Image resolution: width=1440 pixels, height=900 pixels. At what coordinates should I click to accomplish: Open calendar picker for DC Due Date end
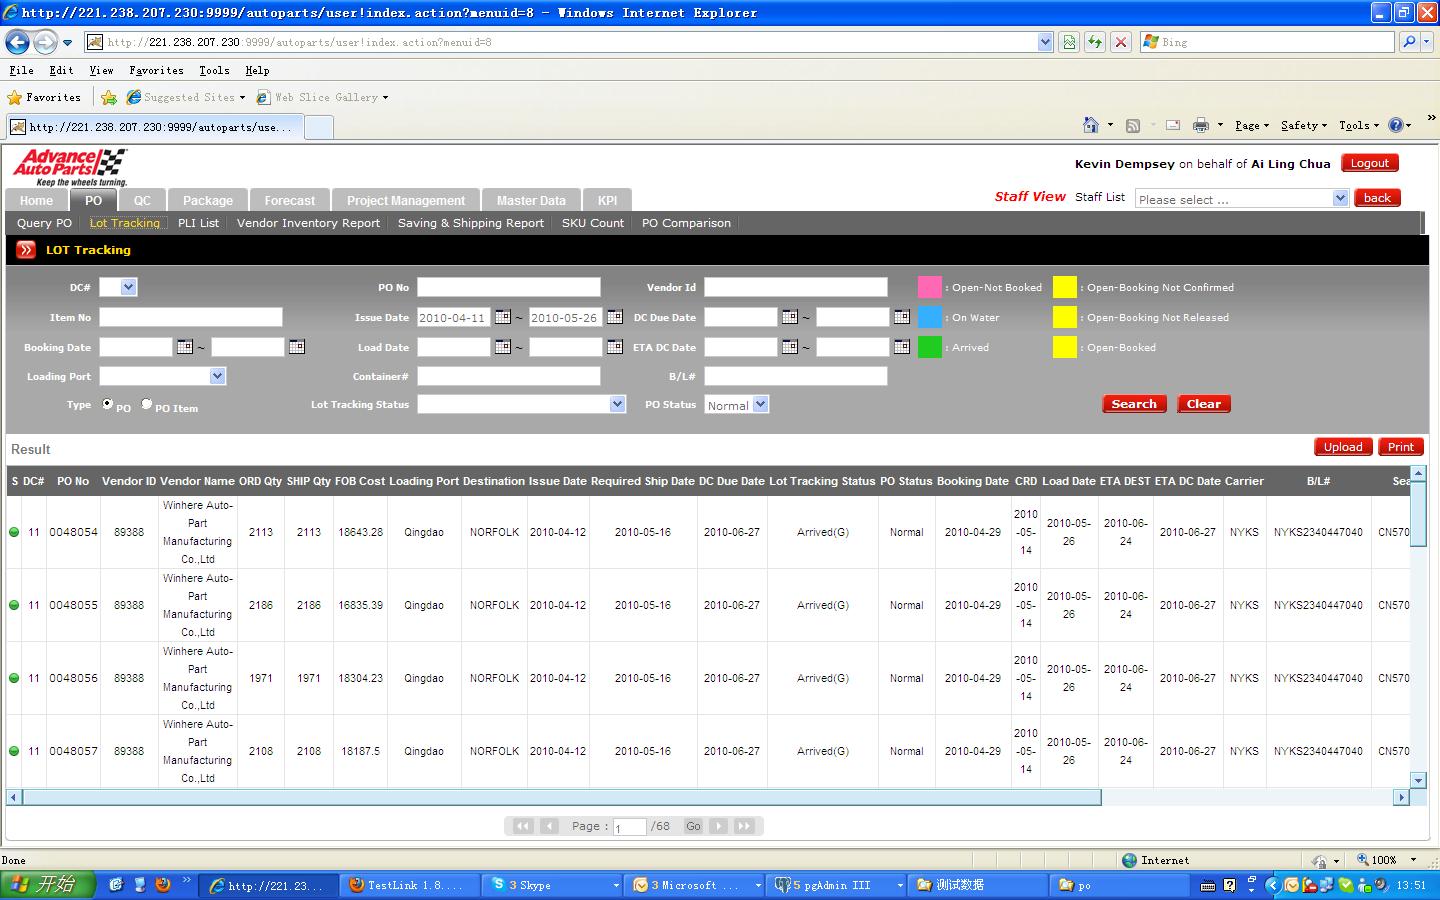coord(902,317)
